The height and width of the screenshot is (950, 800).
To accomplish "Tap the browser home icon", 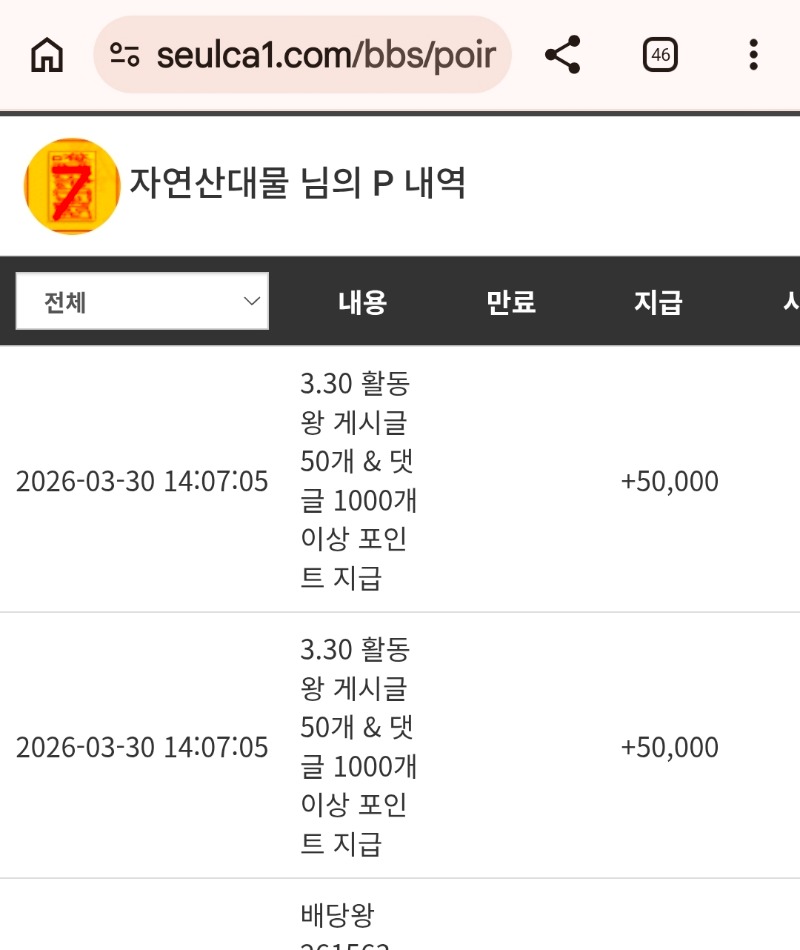I will click(x=47, y=55).
